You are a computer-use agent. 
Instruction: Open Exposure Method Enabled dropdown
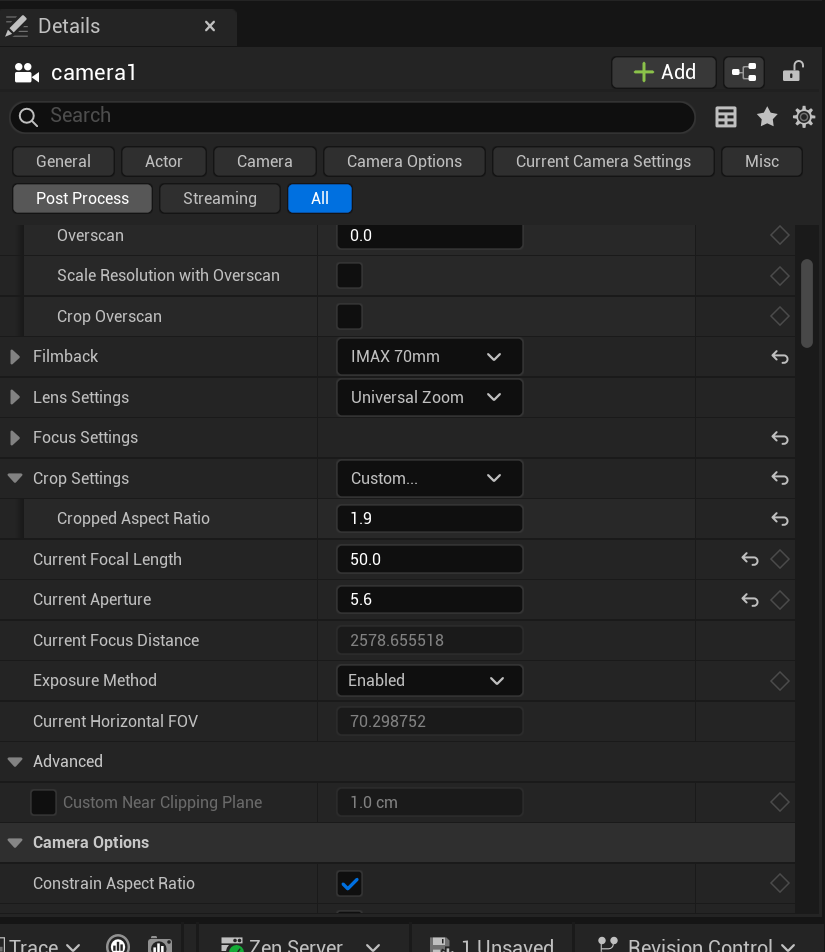coord(430,681)
